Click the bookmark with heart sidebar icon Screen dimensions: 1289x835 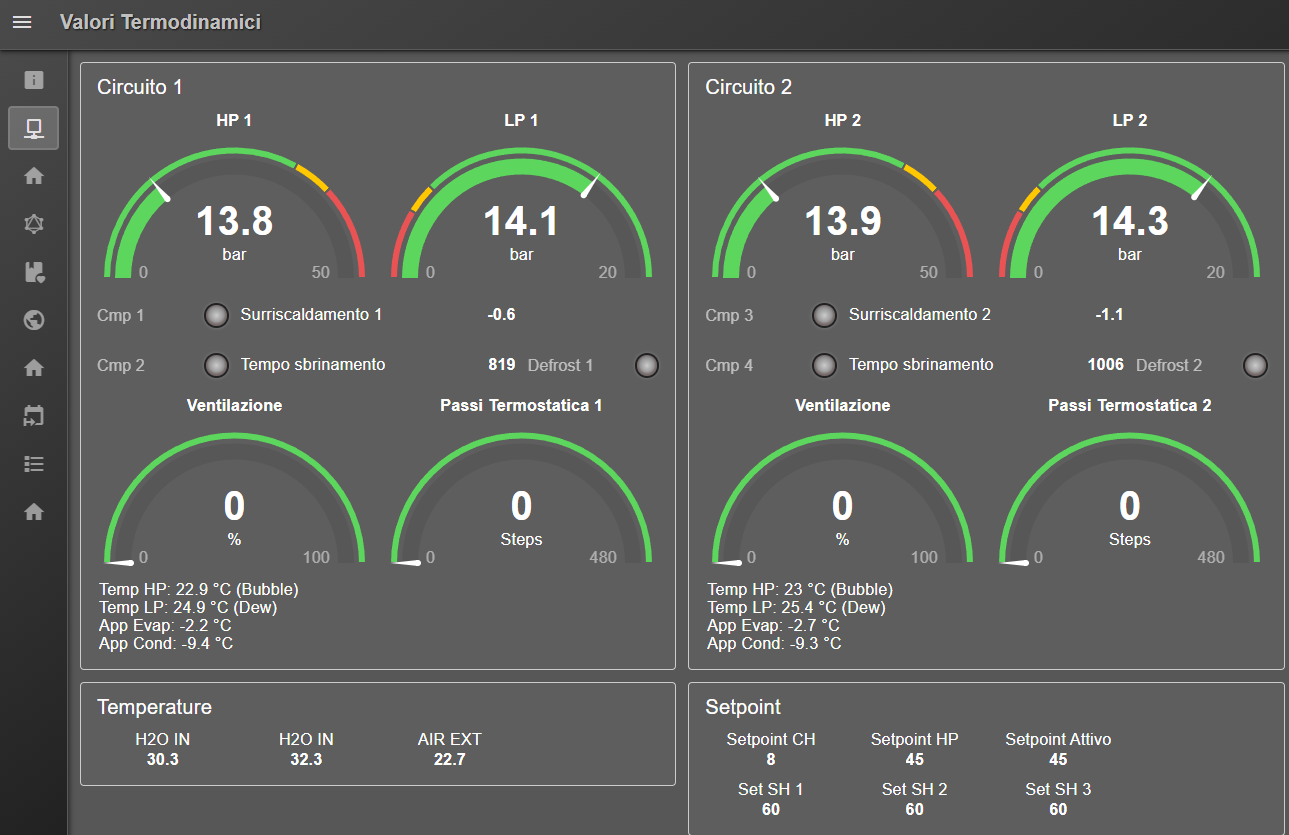[x=34, y=272]
